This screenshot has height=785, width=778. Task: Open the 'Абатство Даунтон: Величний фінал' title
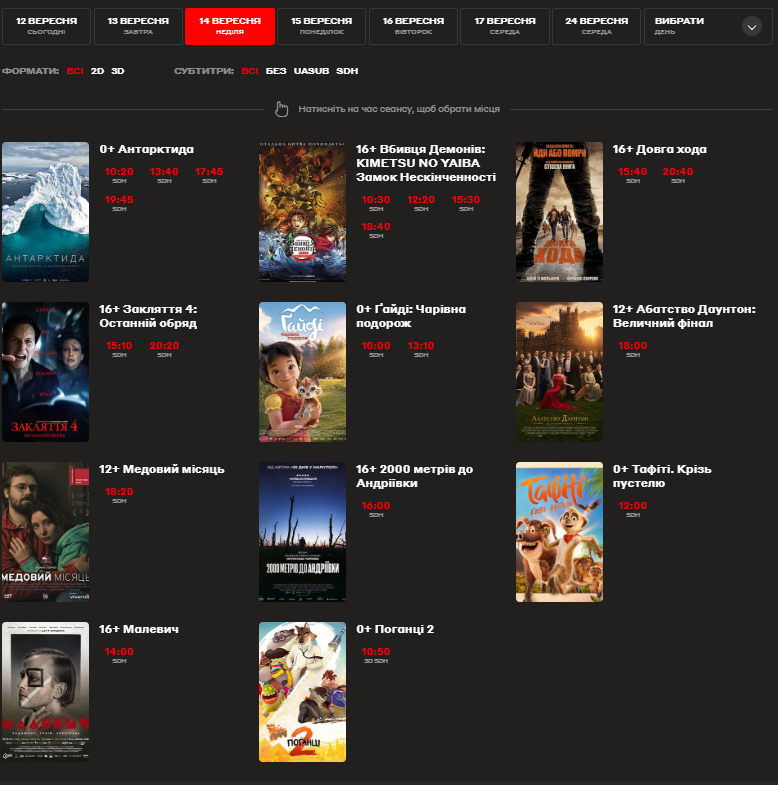(x=684, y=316)
